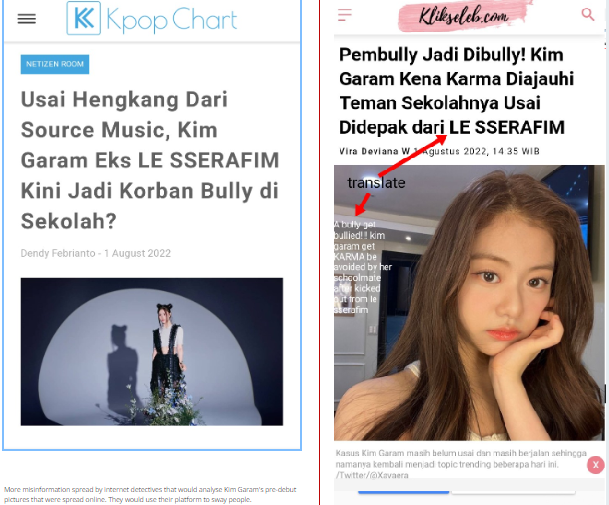The width and height of the screenshot is (609, 505).
Task: Open the Pembully Jadi Dibully headline
Action: click(456, 91)
